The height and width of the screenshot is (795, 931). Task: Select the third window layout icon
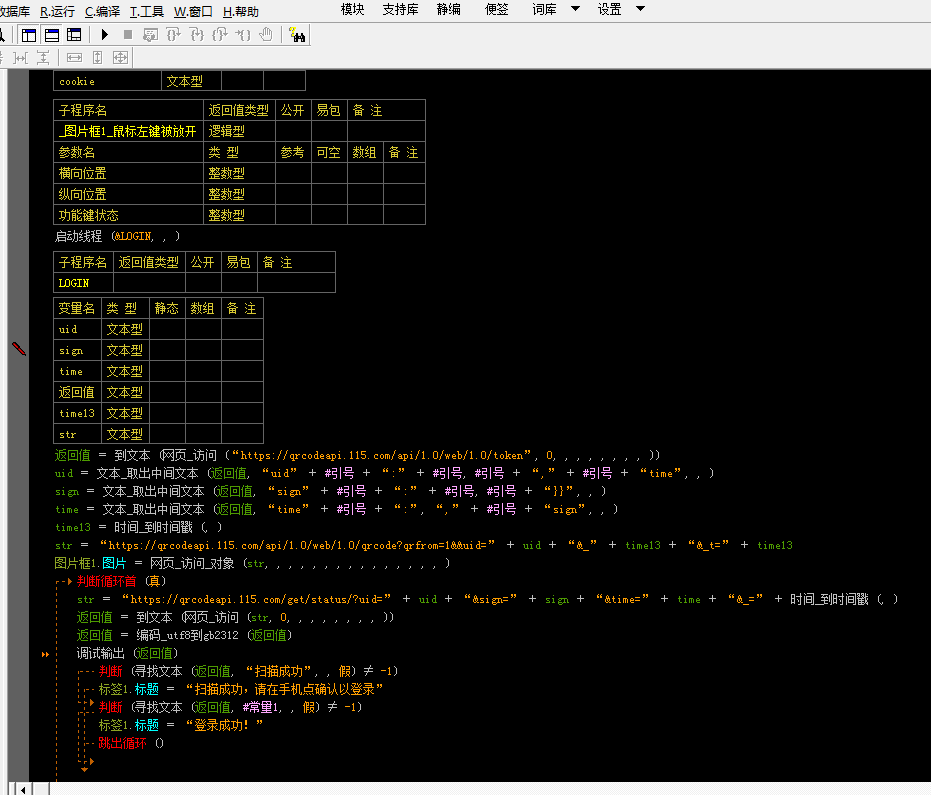tap(74, 35)
